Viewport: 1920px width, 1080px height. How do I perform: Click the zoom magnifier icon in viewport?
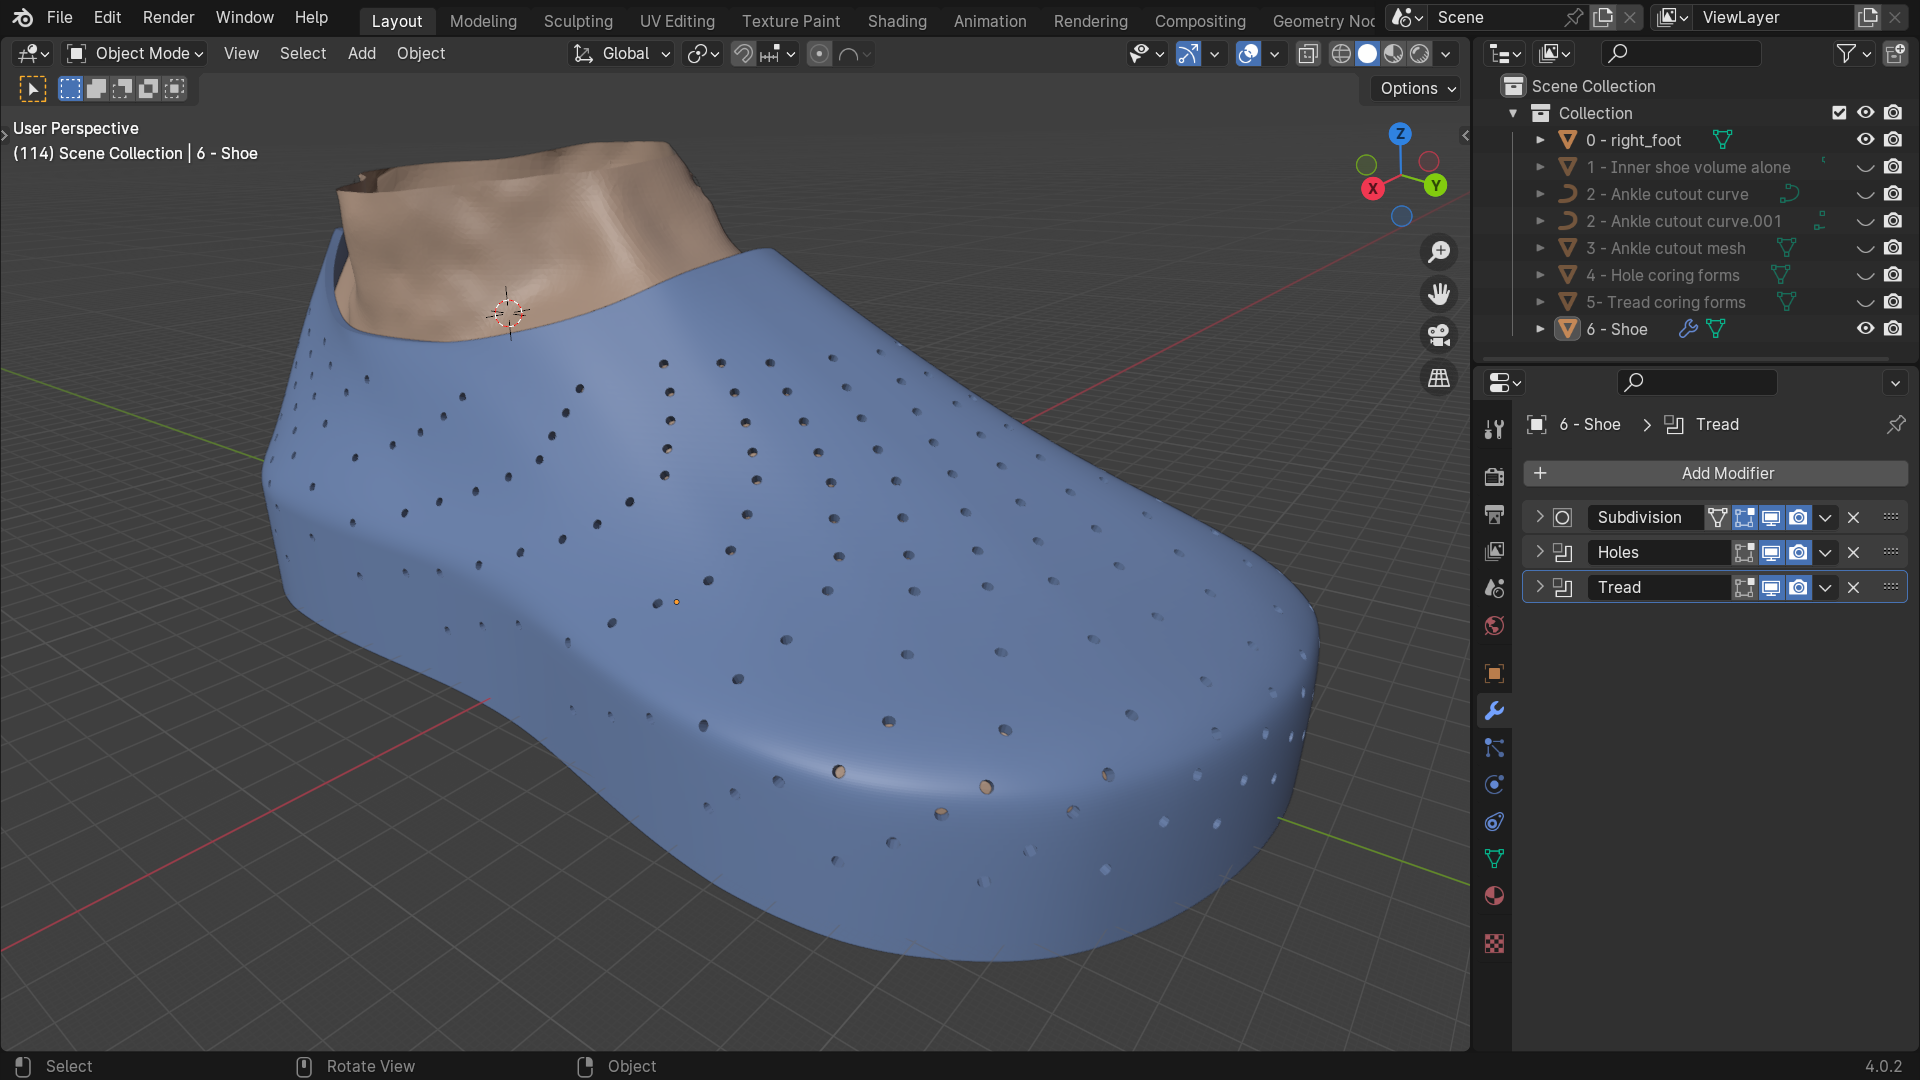click(x=1439, y=252)
